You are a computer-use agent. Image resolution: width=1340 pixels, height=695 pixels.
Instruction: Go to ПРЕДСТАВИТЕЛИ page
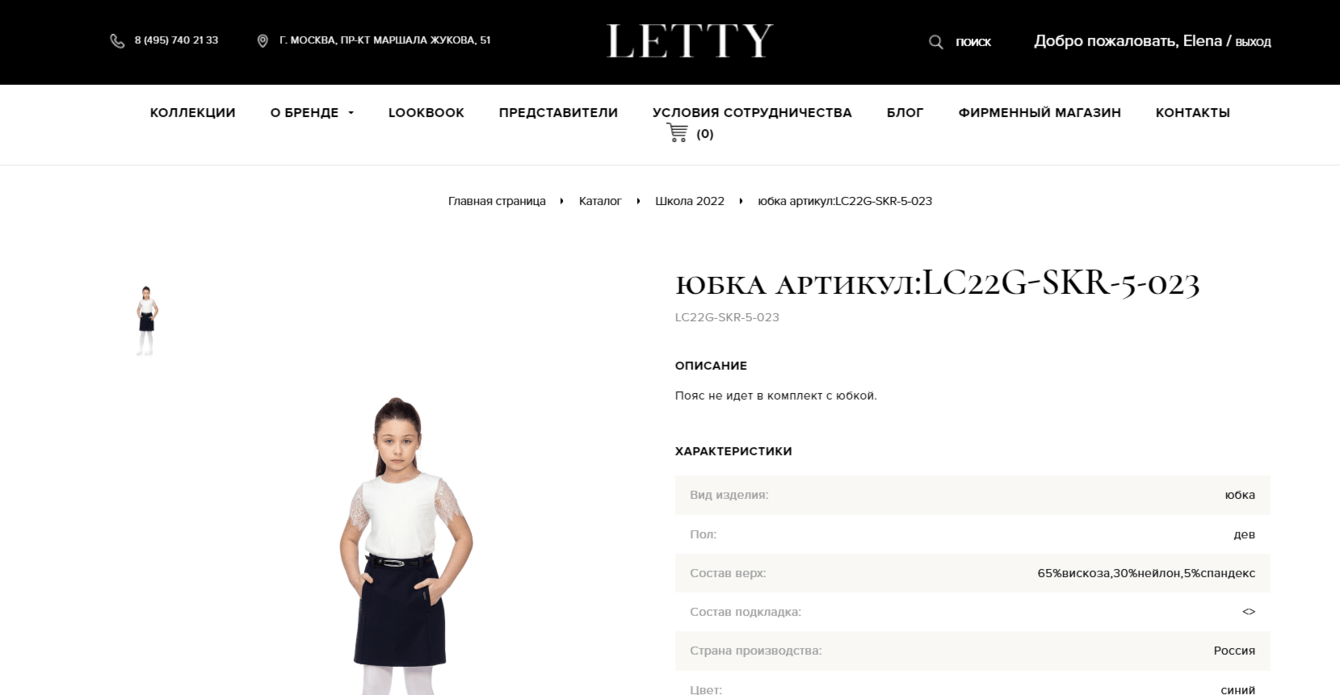558,113
